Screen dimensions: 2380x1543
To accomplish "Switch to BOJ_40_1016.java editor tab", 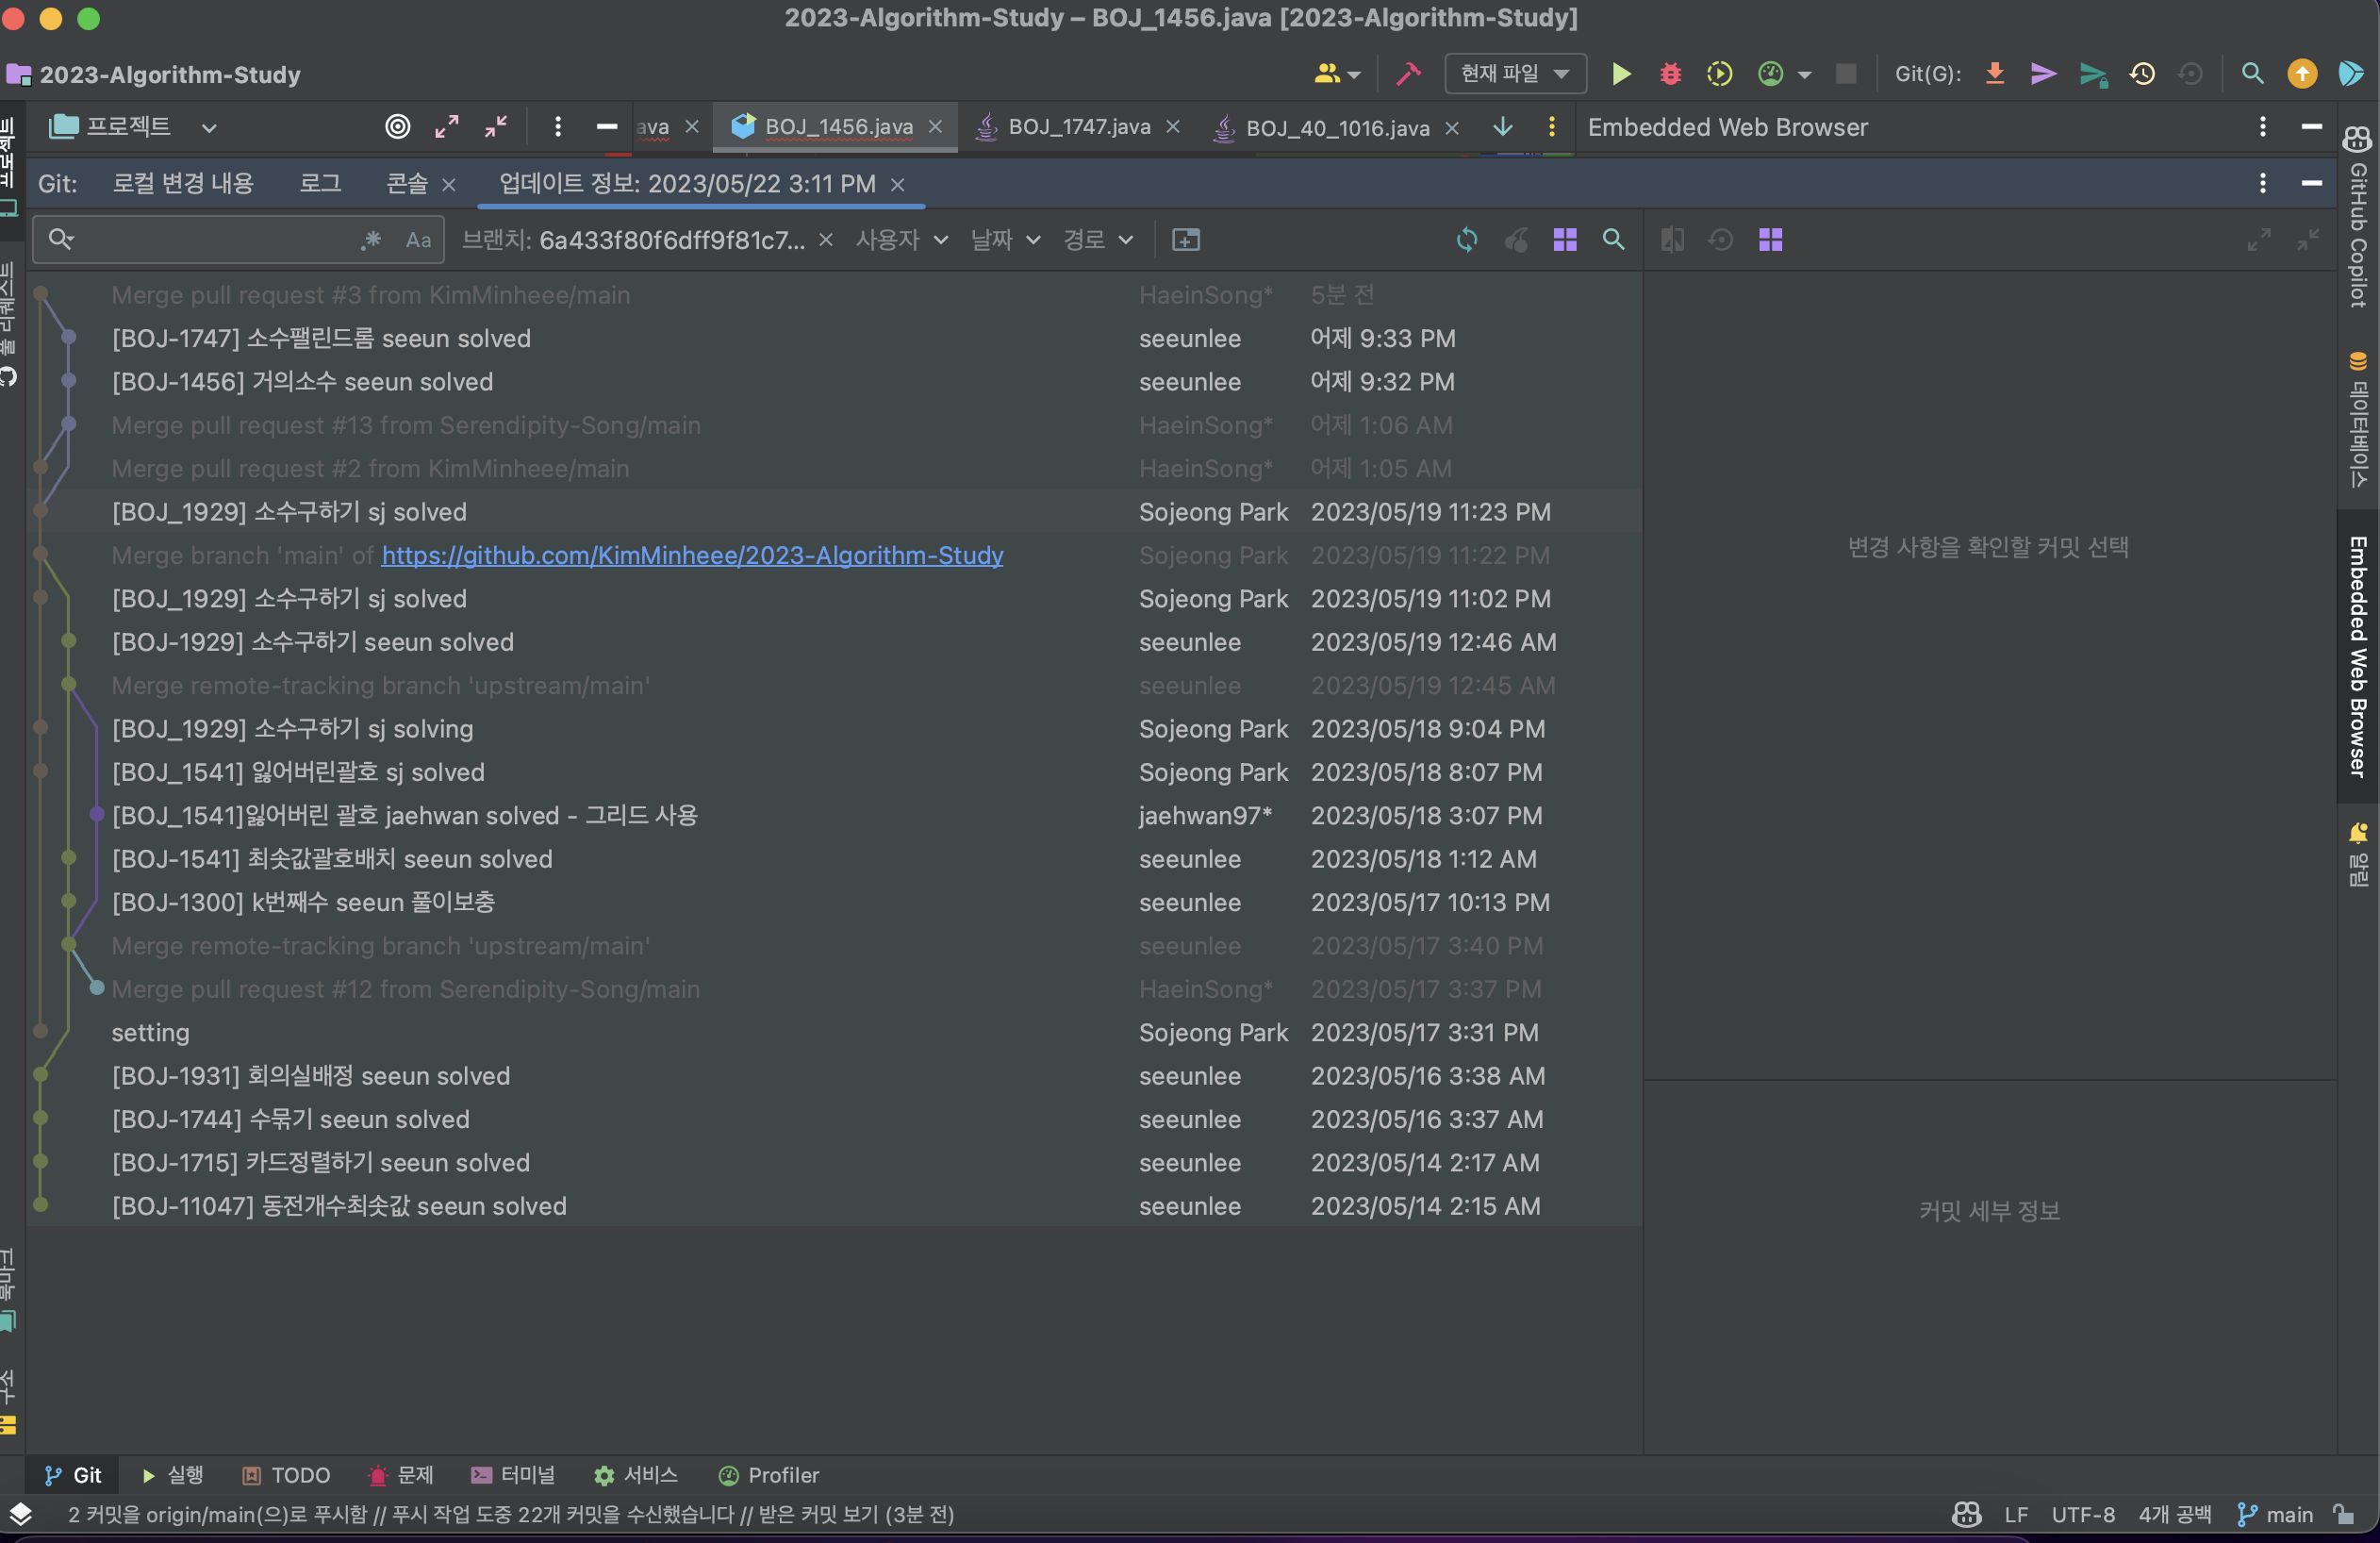I will [x=1337, y=128].
